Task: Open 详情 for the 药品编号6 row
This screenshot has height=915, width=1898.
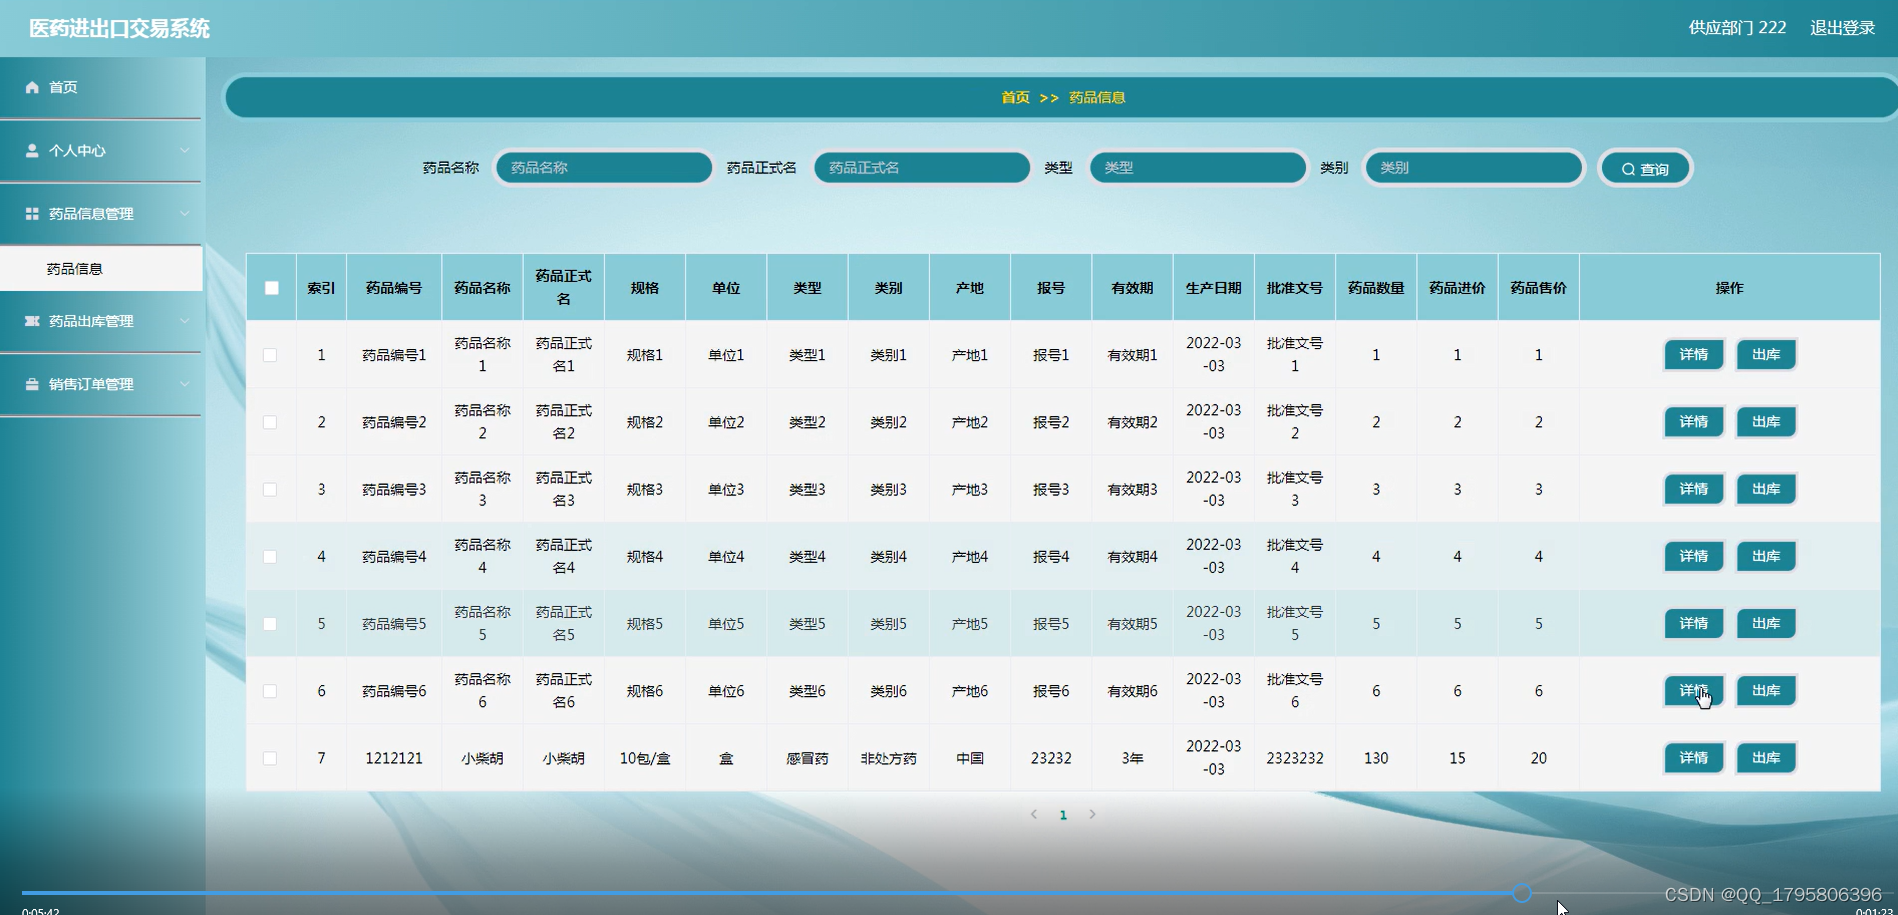Action: click(1693, 691)
